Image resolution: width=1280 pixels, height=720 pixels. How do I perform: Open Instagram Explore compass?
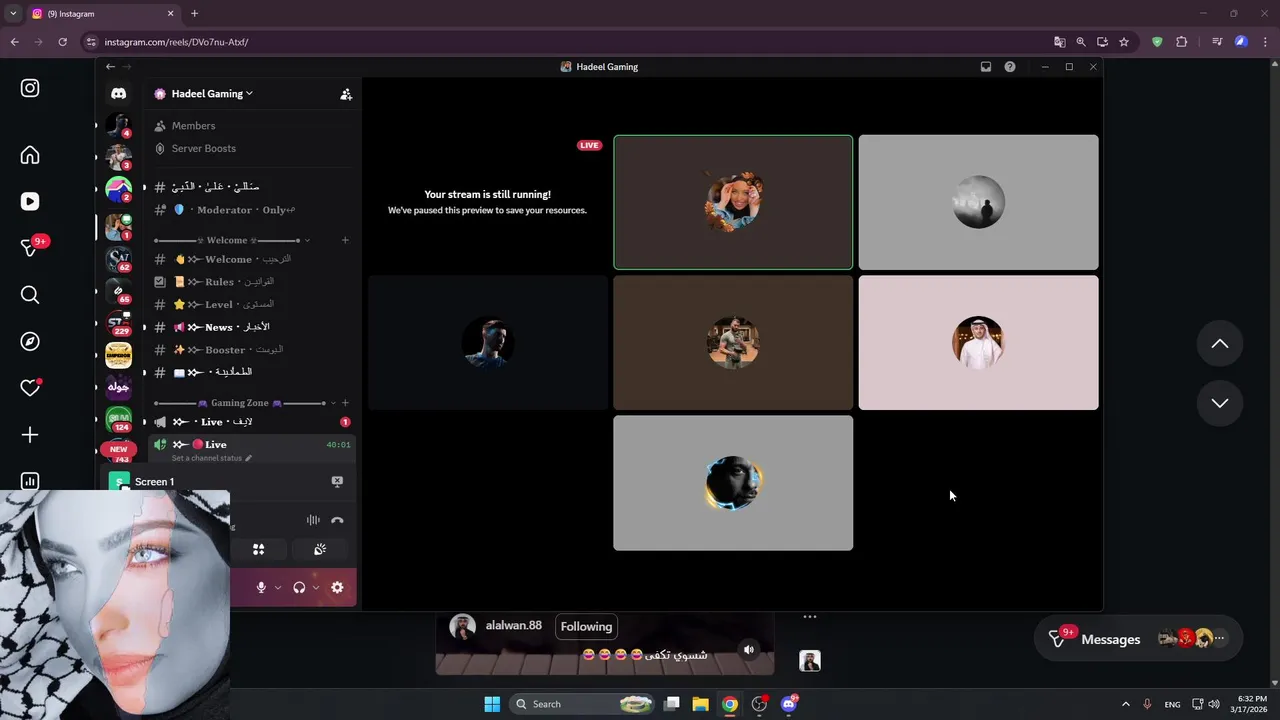point(30,341)
